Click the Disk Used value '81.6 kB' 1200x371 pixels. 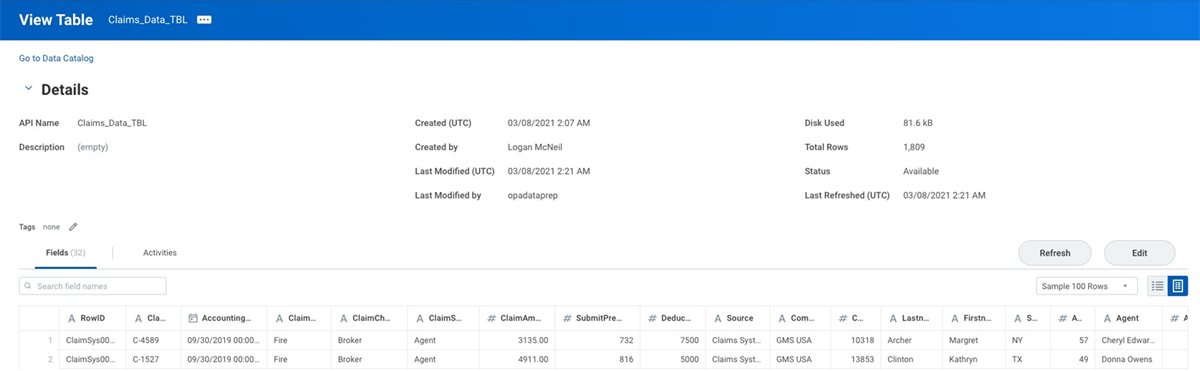tap(919, 123)
